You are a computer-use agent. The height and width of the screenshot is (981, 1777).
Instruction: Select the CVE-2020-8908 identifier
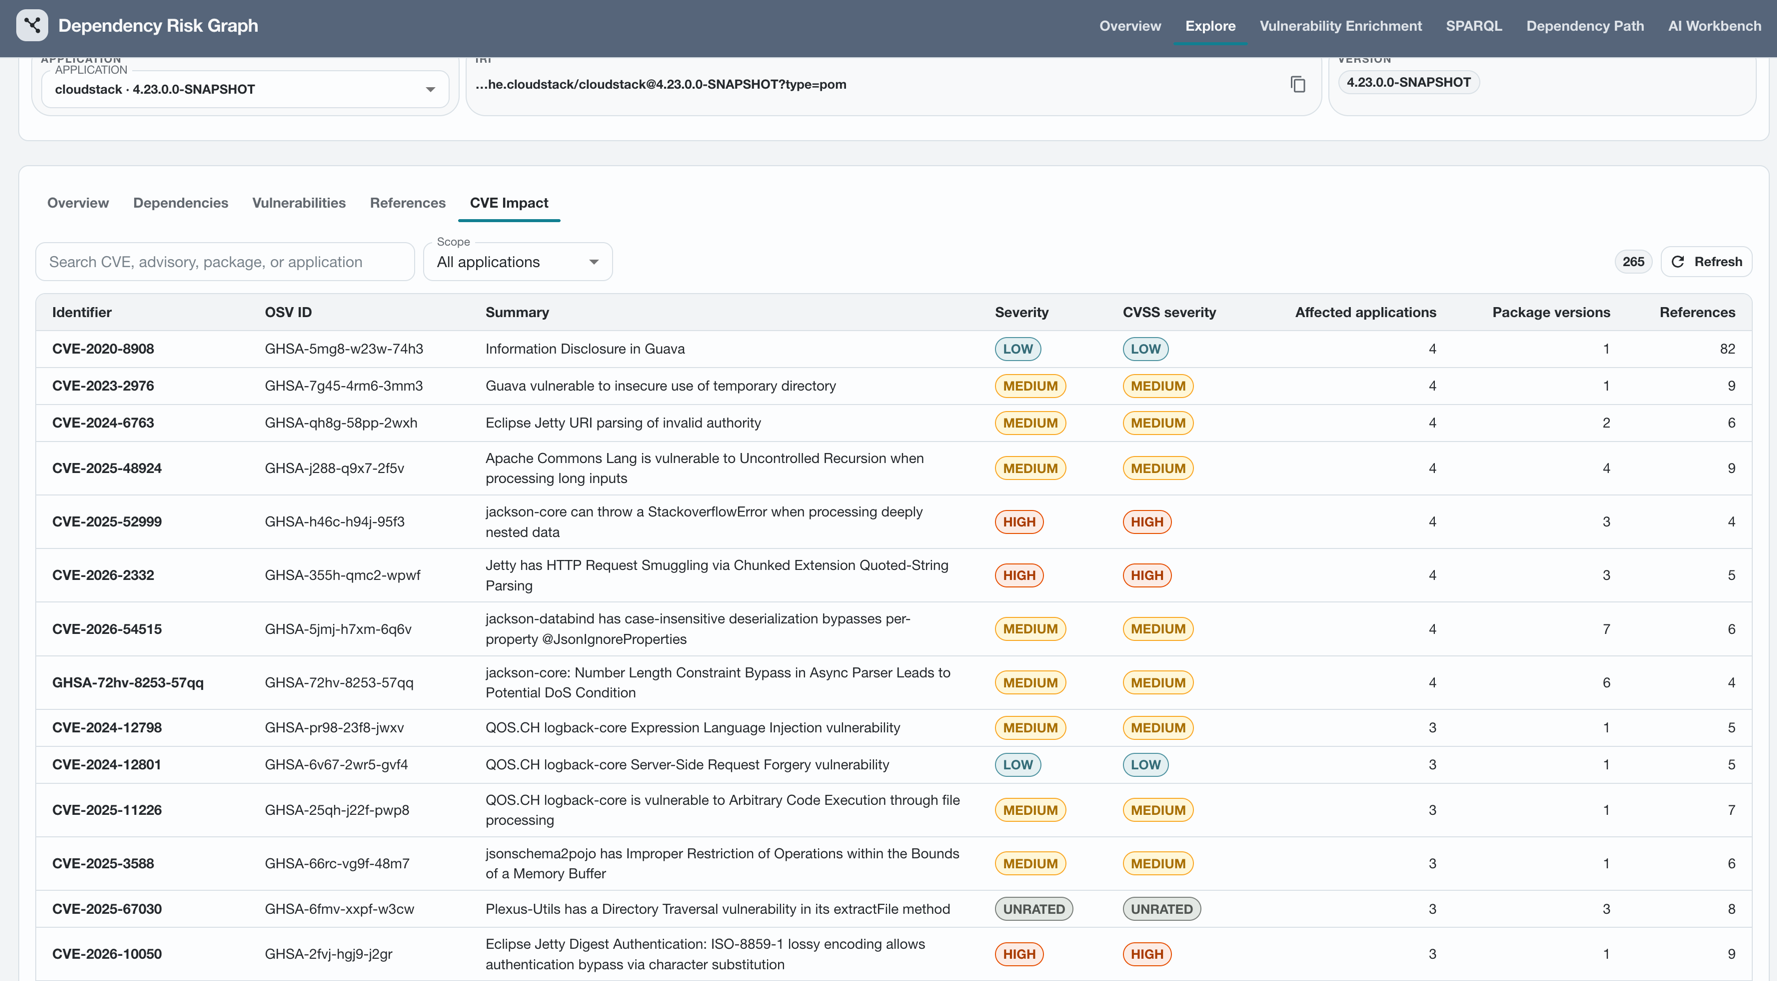(103, 349)
